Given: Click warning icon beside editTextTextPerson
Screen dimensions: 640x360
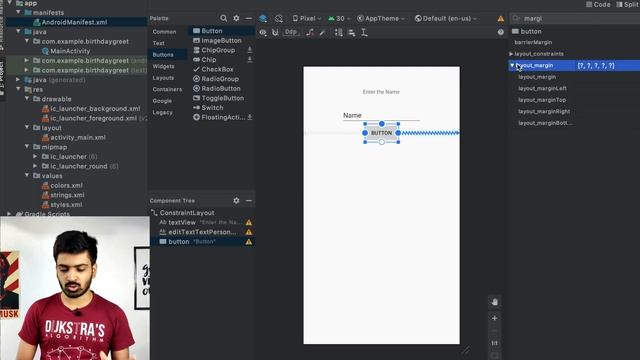Looking at the screenshot, I should click(x=249, y=232).
